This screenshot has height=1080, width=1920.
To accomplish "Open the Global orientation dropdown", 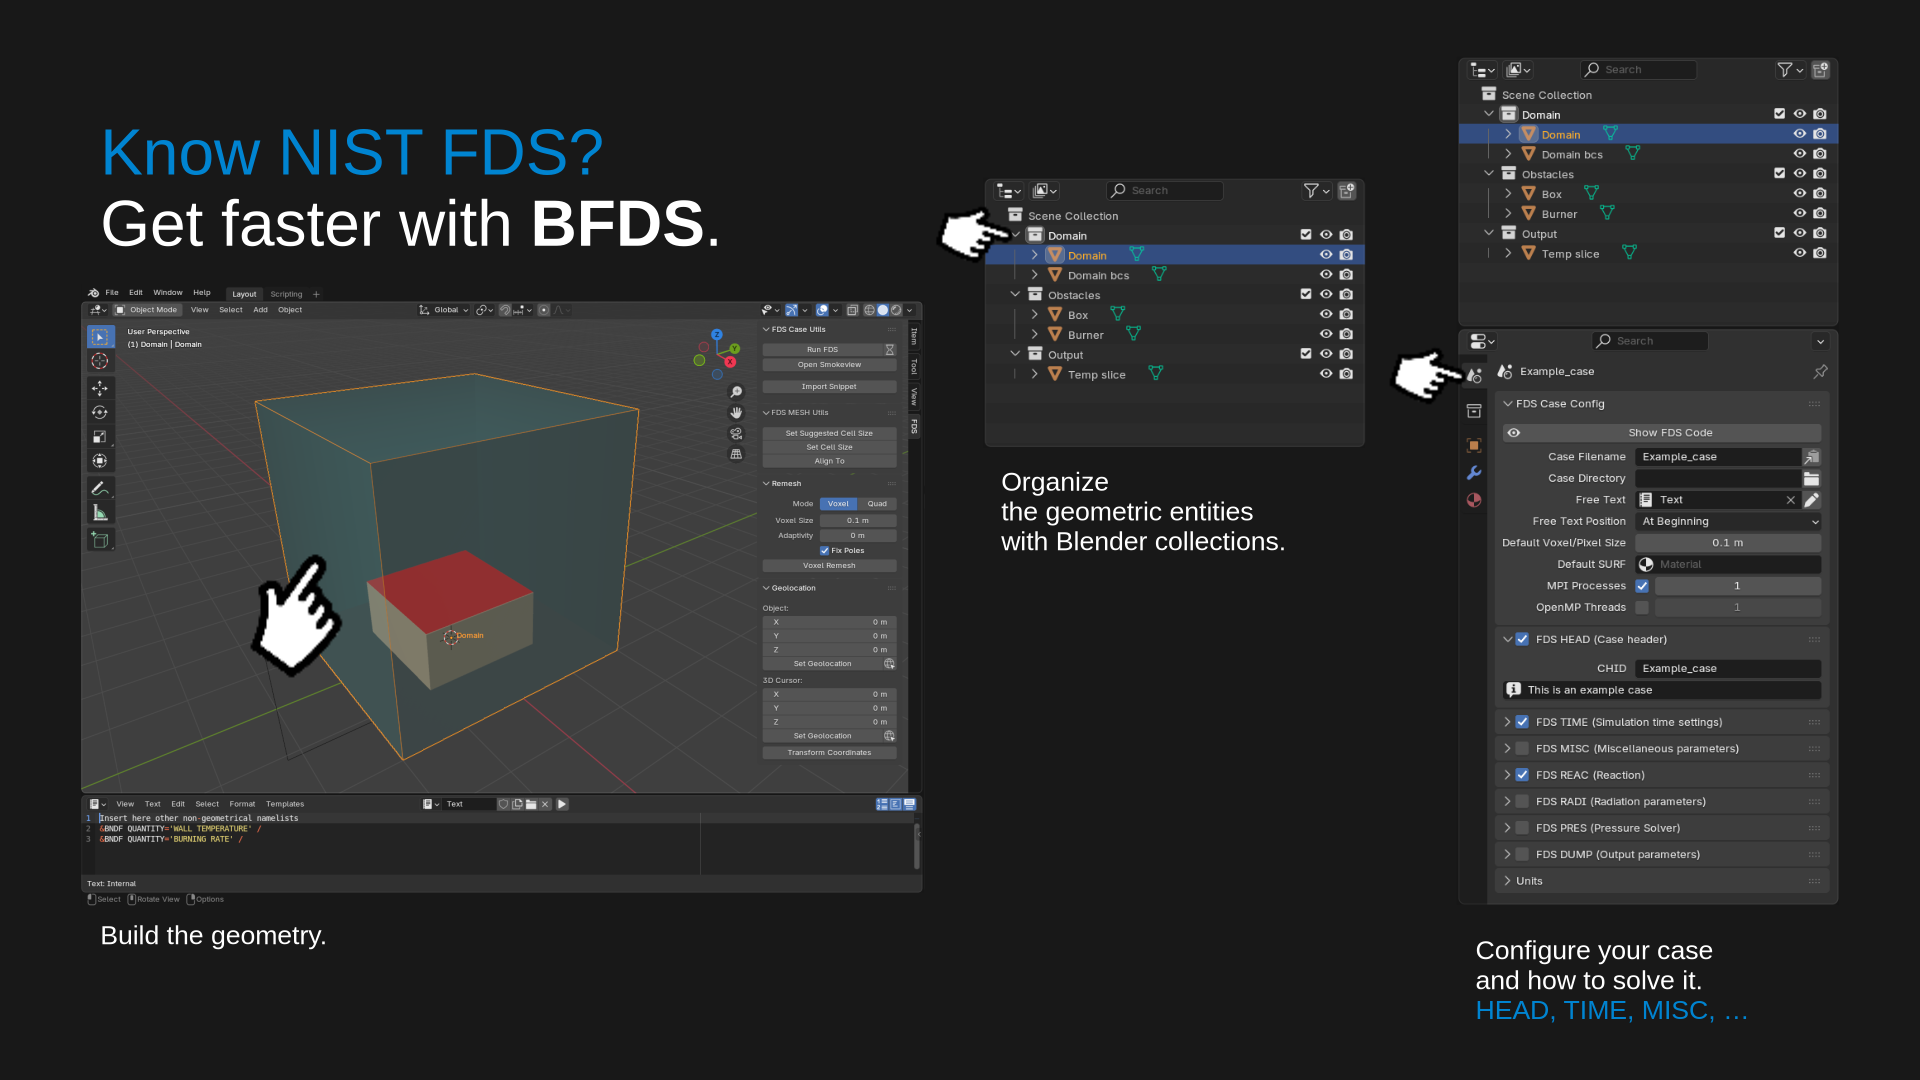I will (444, 310).
